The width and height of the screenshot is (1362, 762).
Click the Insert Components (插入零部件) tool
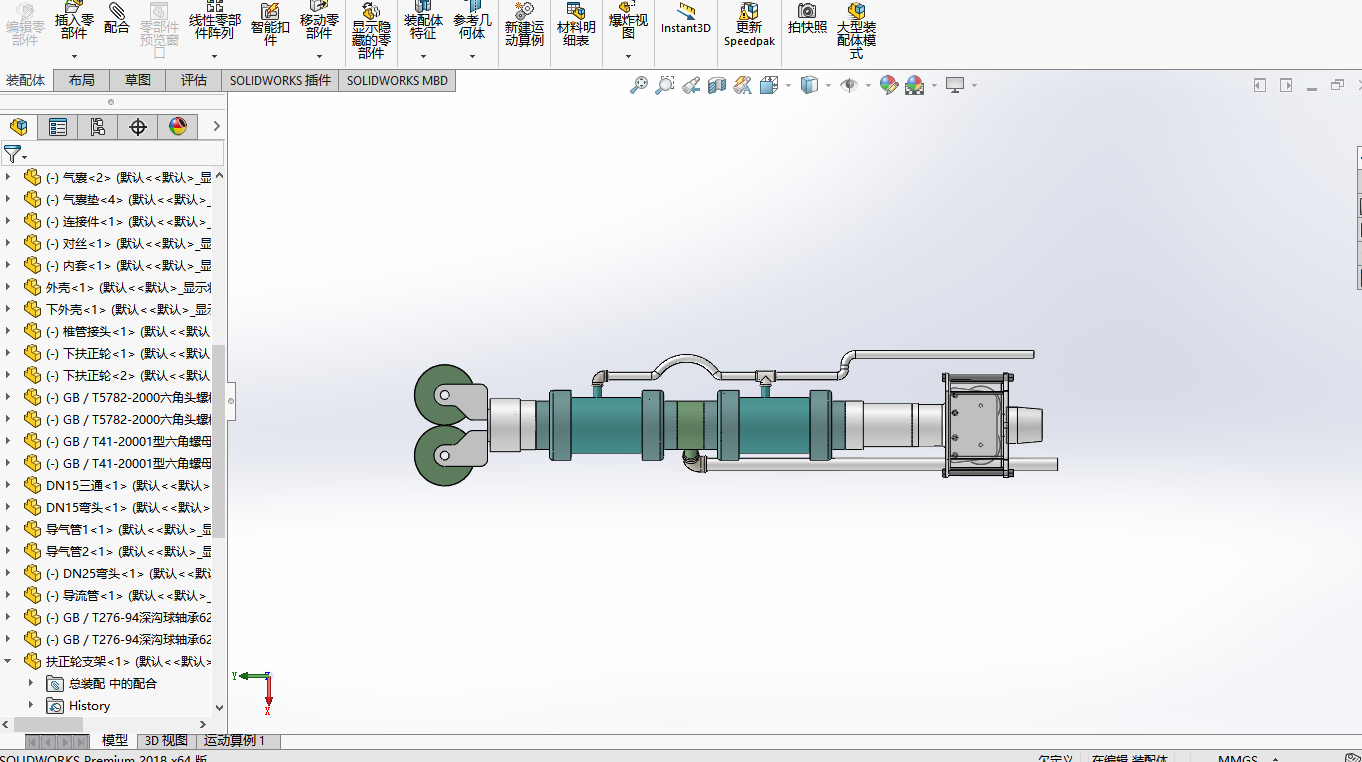[74, 22]
